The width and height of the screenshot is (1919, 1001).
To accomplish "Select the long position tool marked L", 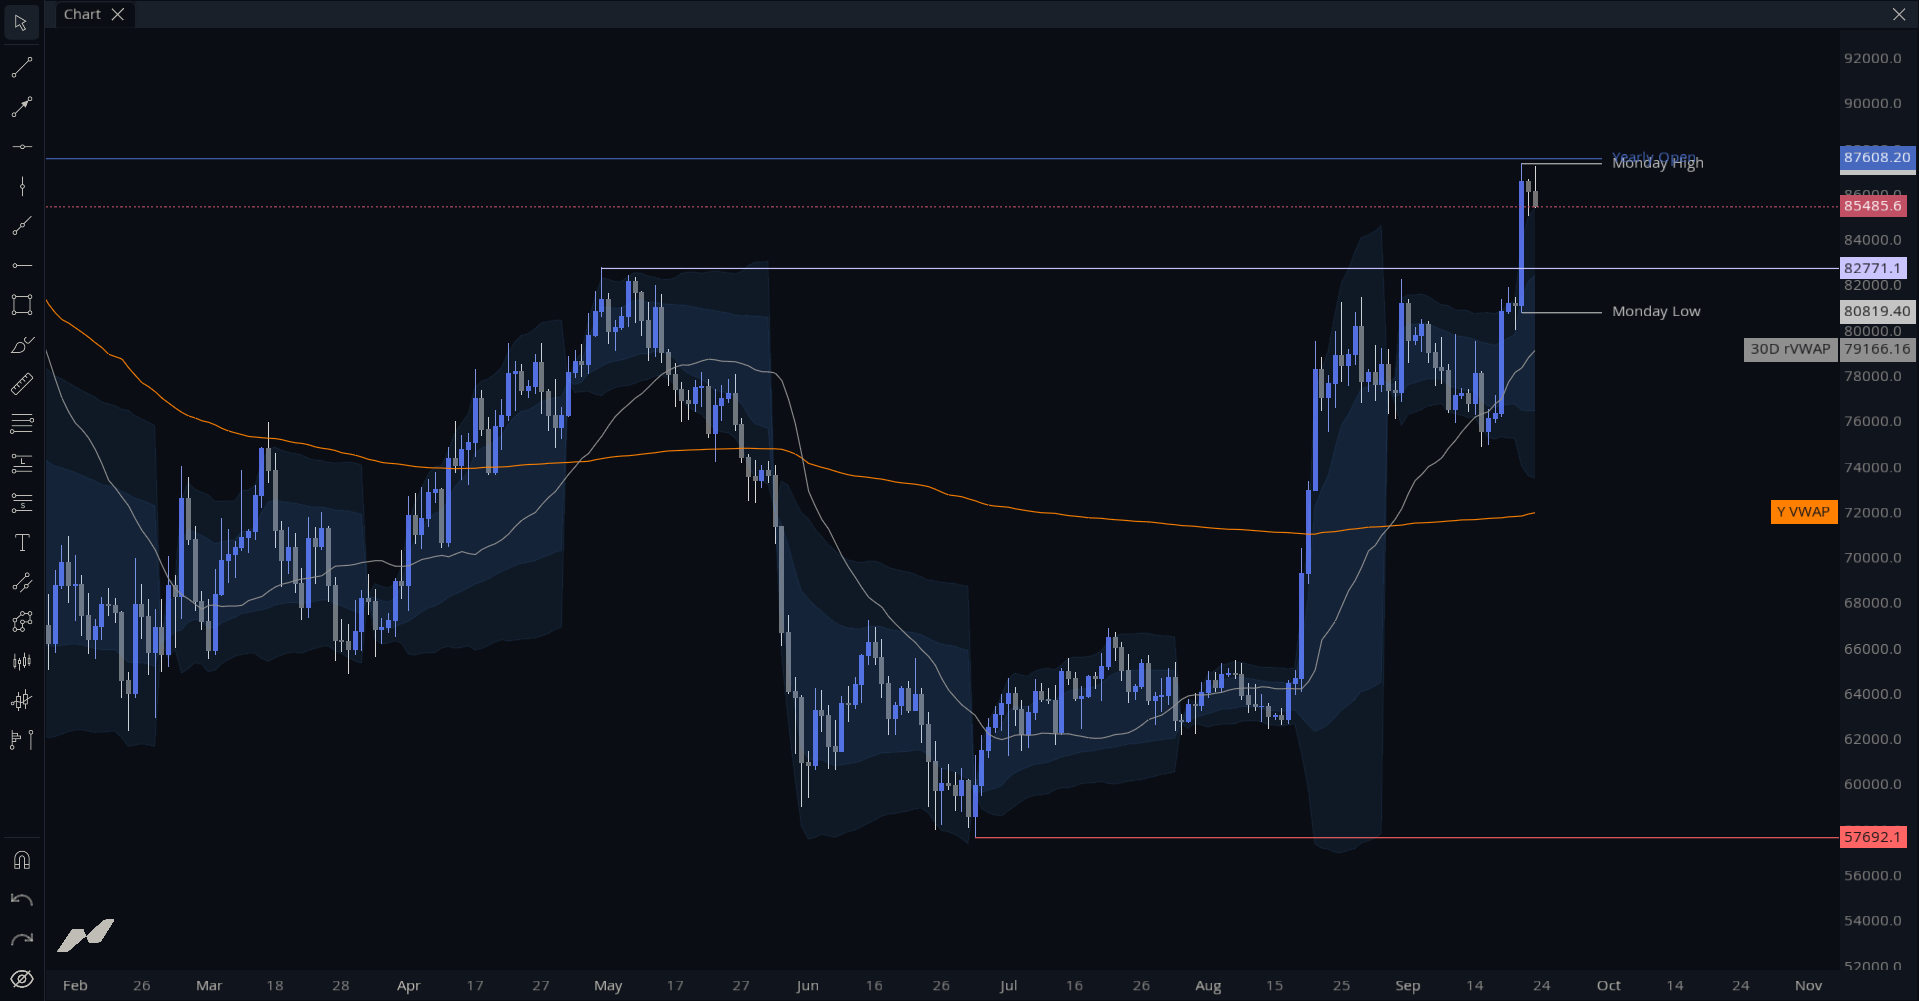I will tap(21, 463).
